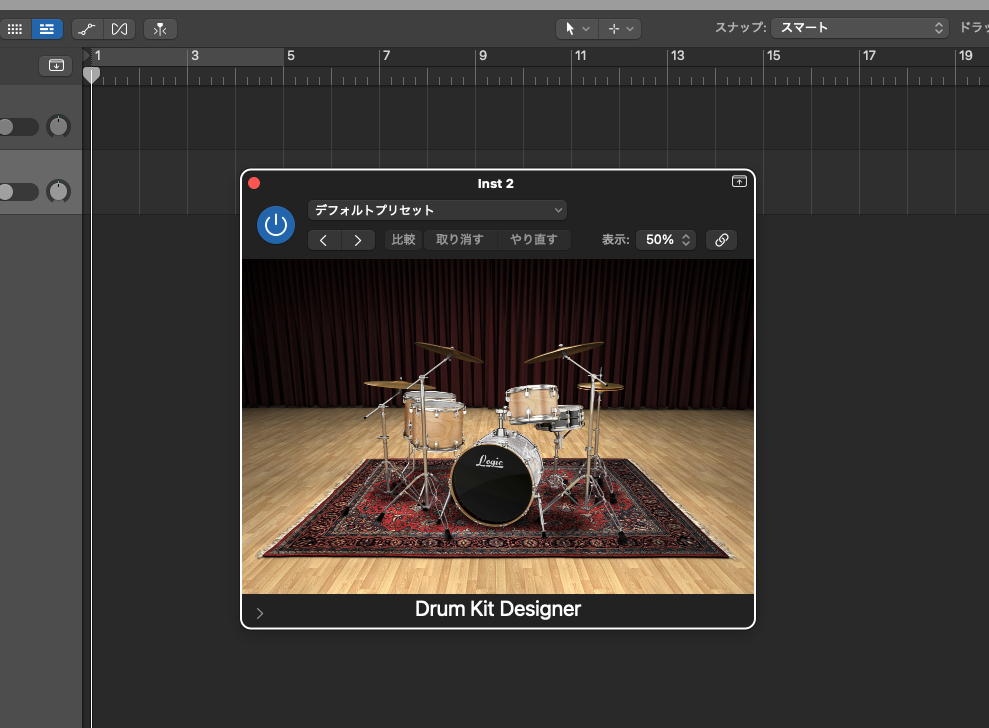Click the track header download-arrow icon
Screen dimensions: 989x728
coord(56,66)
